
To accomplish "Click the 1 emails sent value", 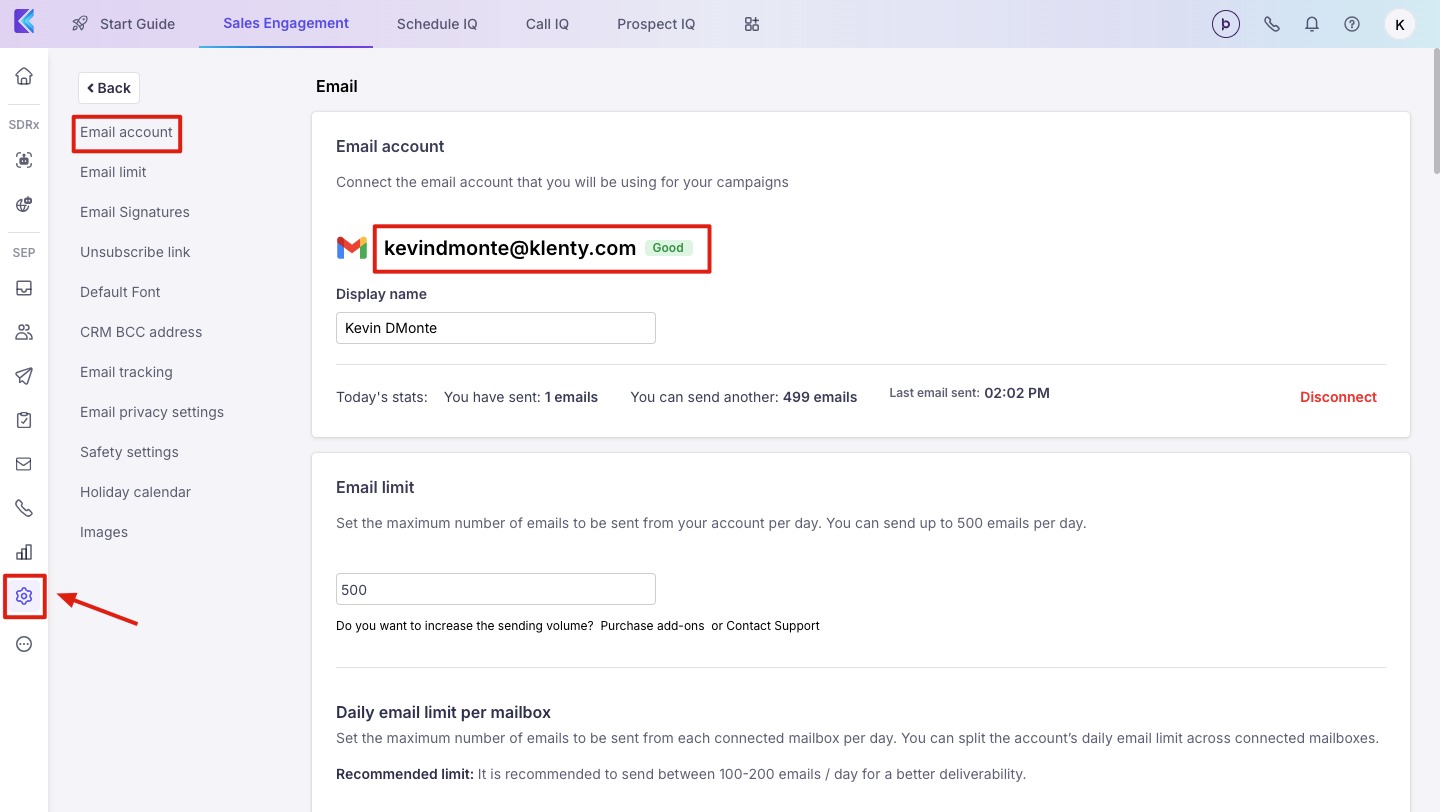I will coord(571,397).
